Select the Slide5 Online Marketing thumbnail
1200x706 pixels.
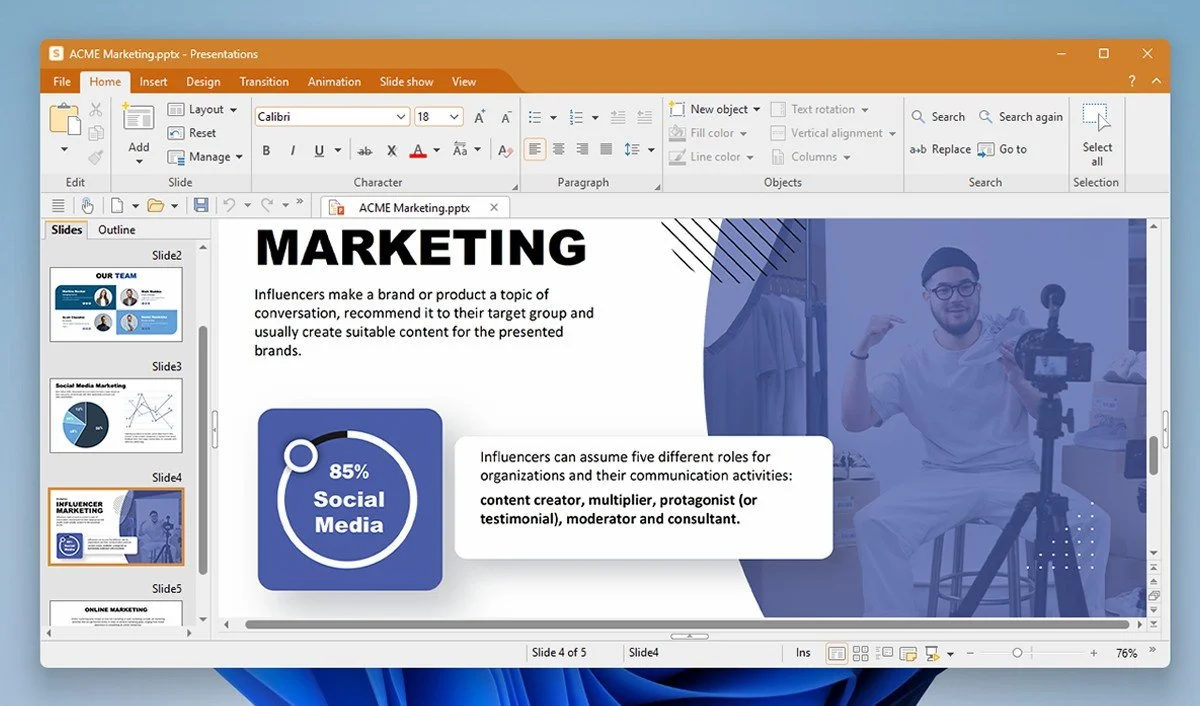pyautogui.click(x=116, y=613)
